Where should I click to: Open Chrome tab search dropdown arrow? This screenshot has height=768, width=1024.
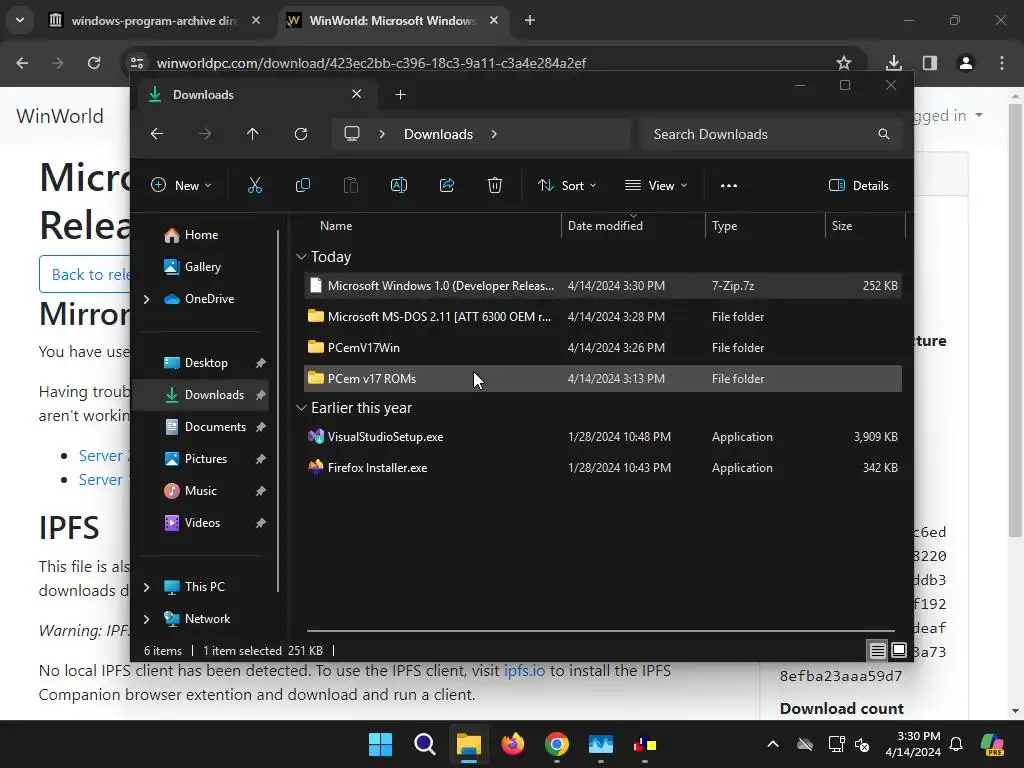point(20,20)
